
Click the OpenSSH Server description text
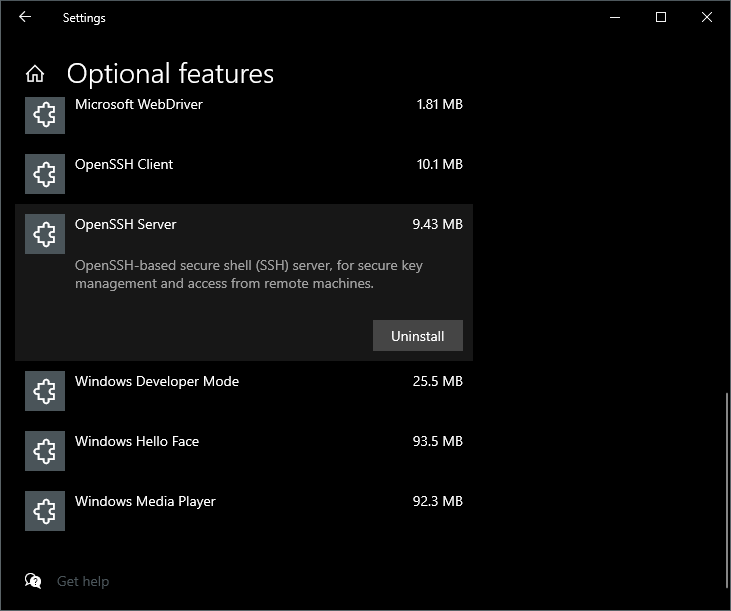pyautogui.click(x=248, y=274)
